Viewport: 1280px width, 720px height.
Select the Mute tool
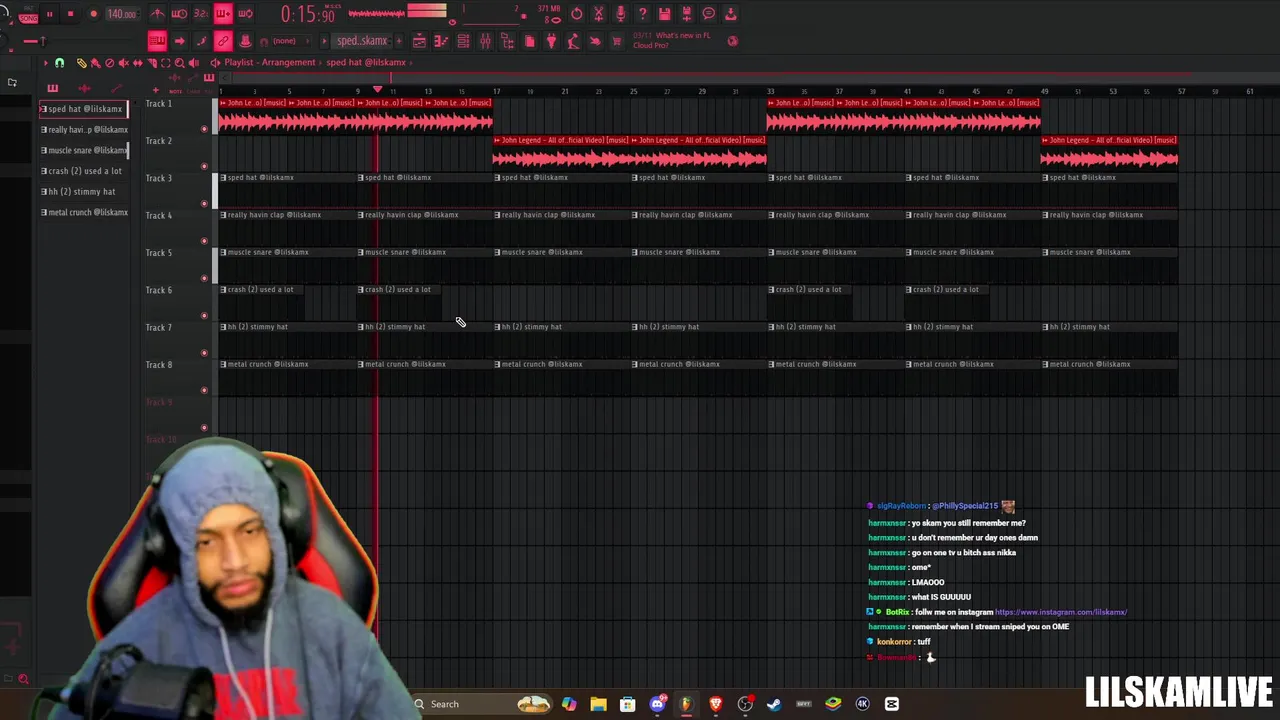coord(124,63)
